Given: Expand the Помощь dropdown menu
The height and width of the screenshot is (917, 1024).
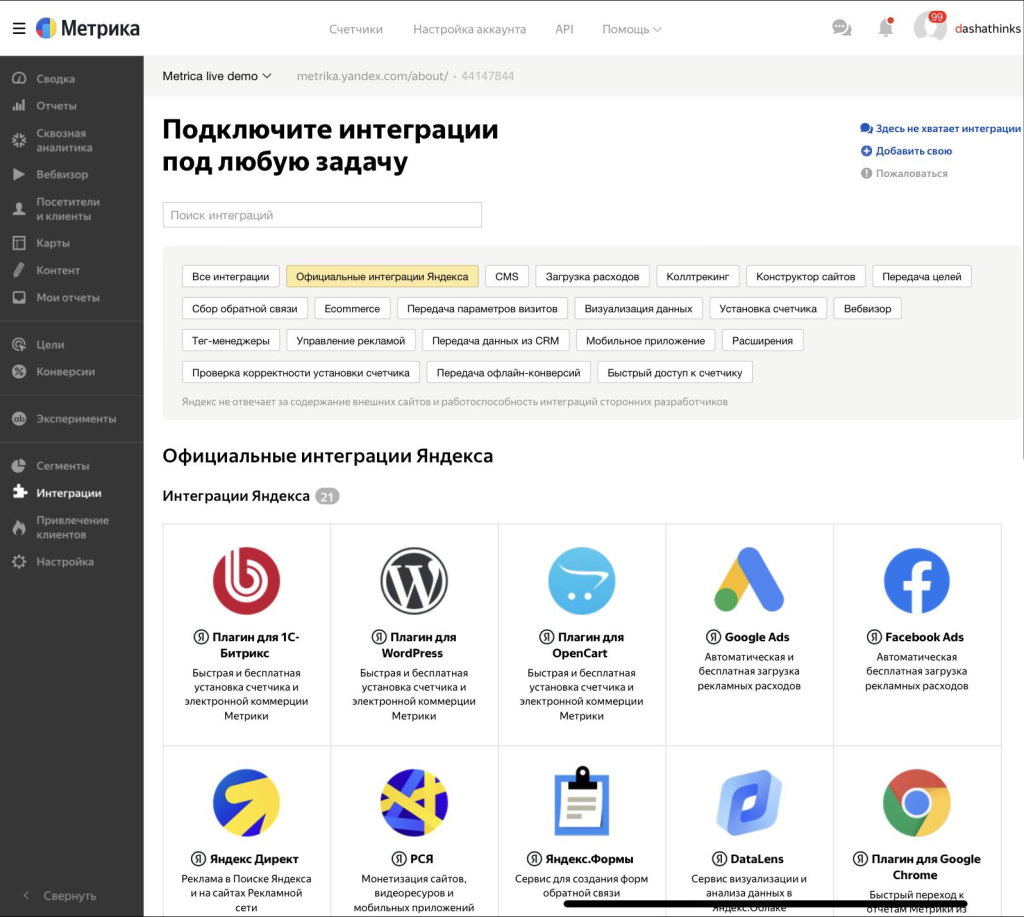Looking at the screenshot, I should (631, 29).
